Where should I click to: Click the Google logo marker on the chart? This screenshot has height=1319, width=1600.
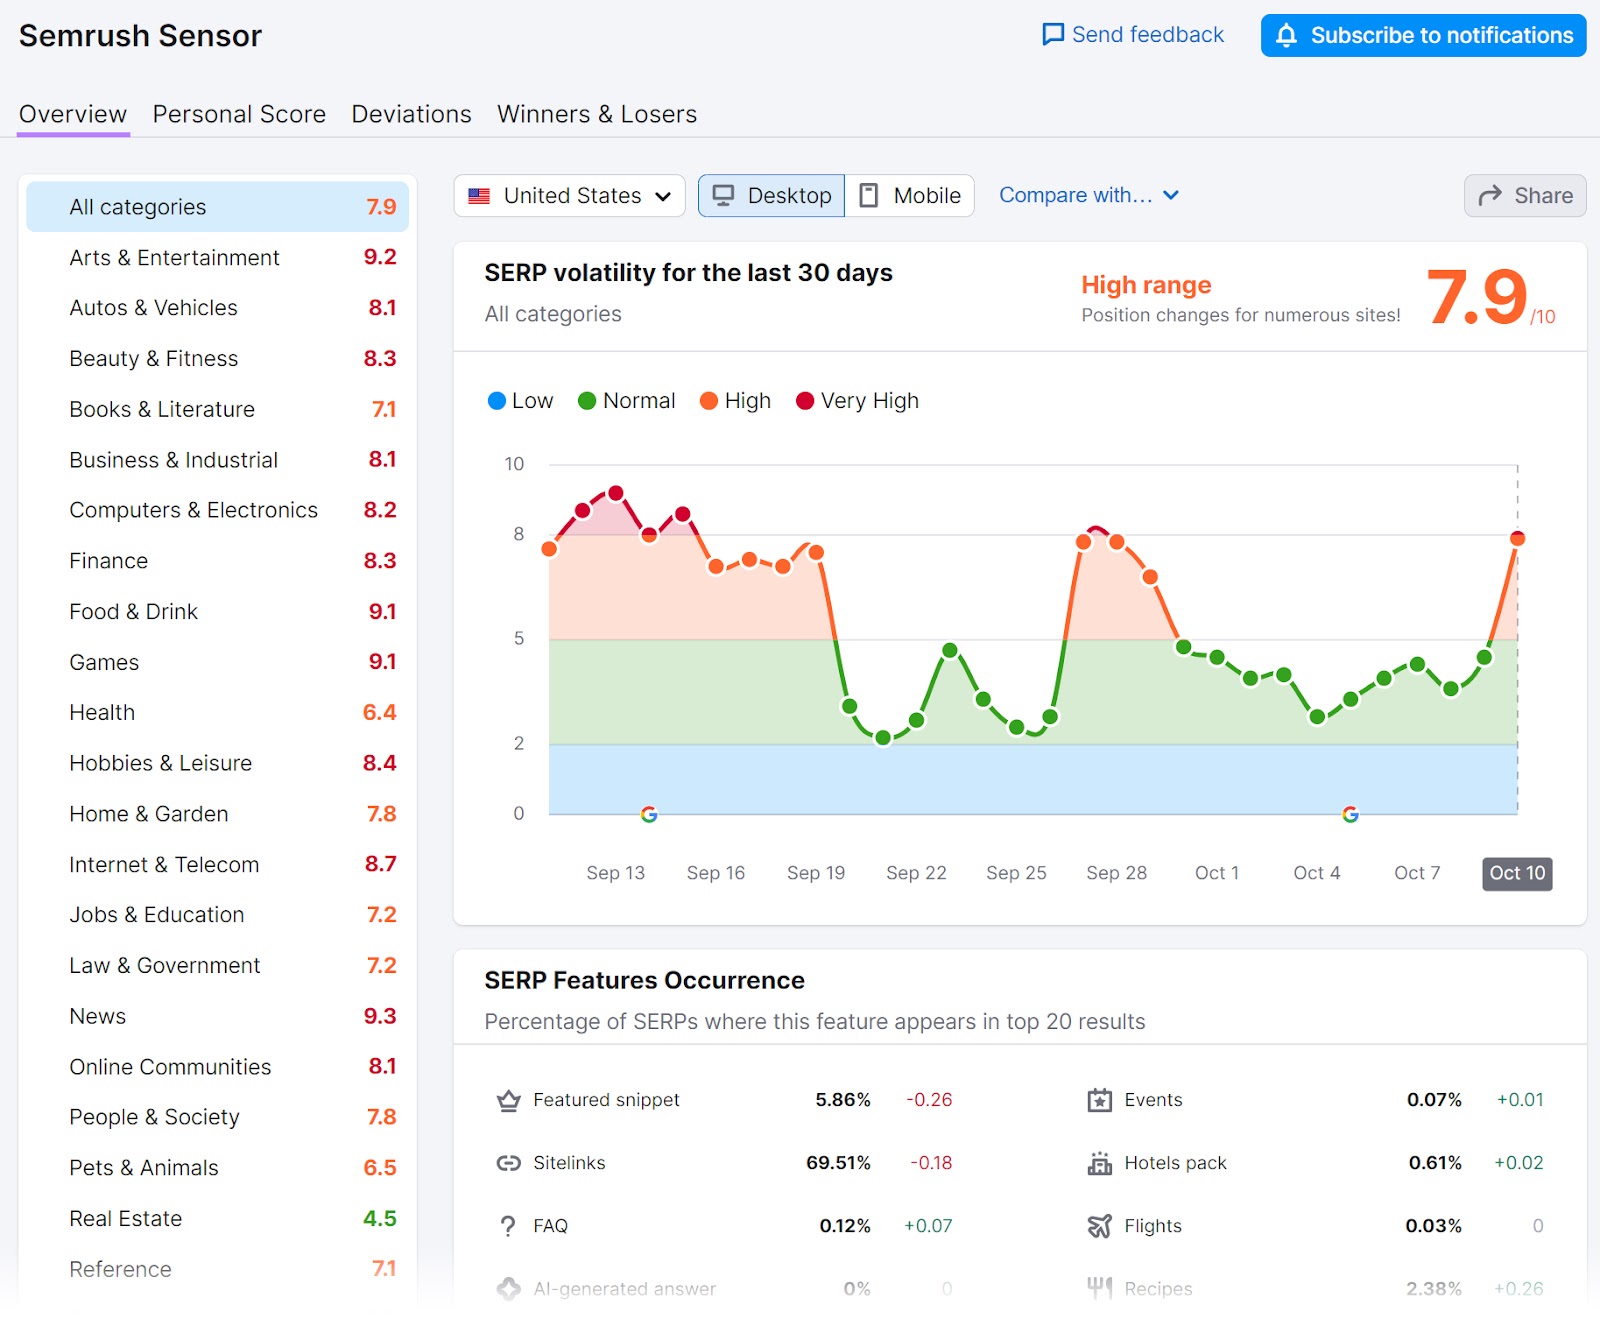(x=648, y=814)
